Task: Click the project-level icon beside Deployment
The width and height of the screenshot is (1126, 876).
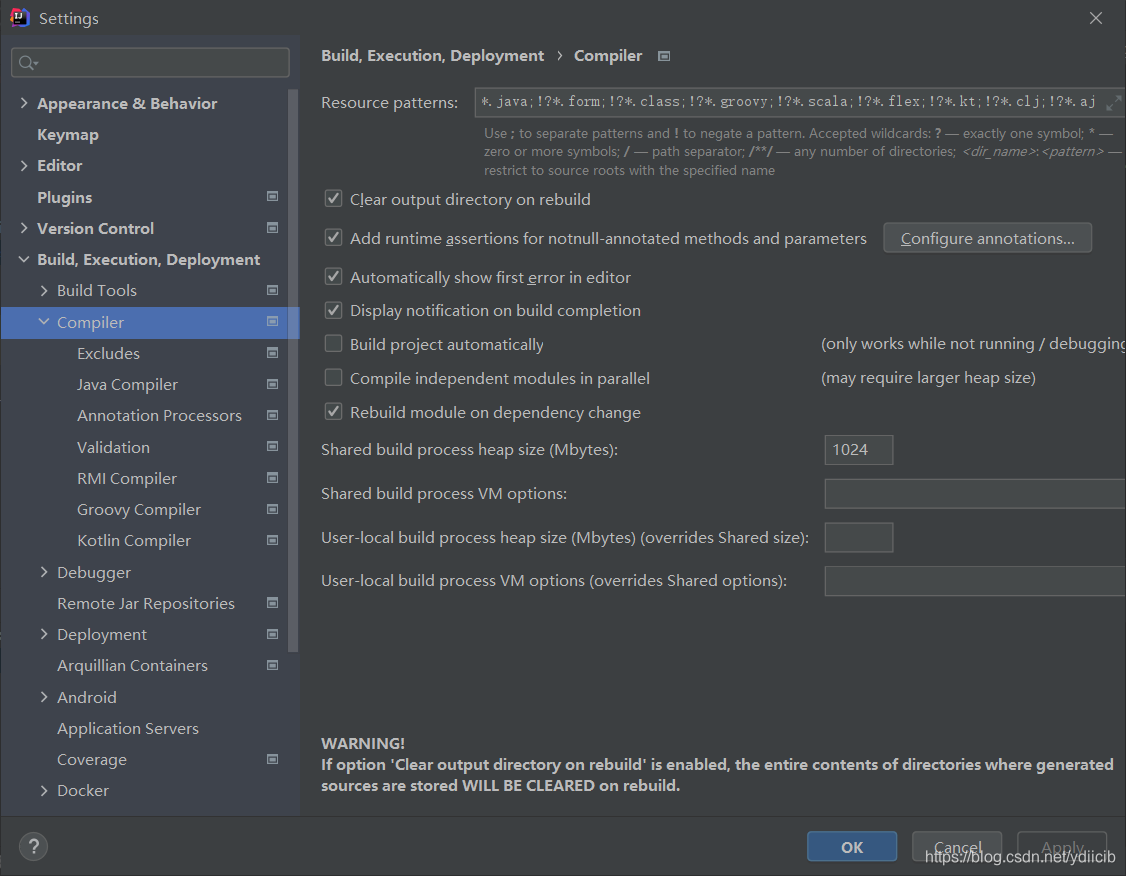Action: coord(272,634)
